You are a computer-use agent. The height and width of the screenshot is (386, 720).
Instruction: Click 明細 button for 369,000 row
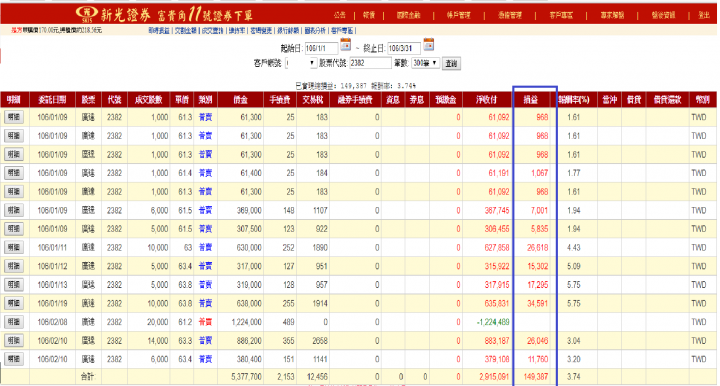click(x=14, y=210)
